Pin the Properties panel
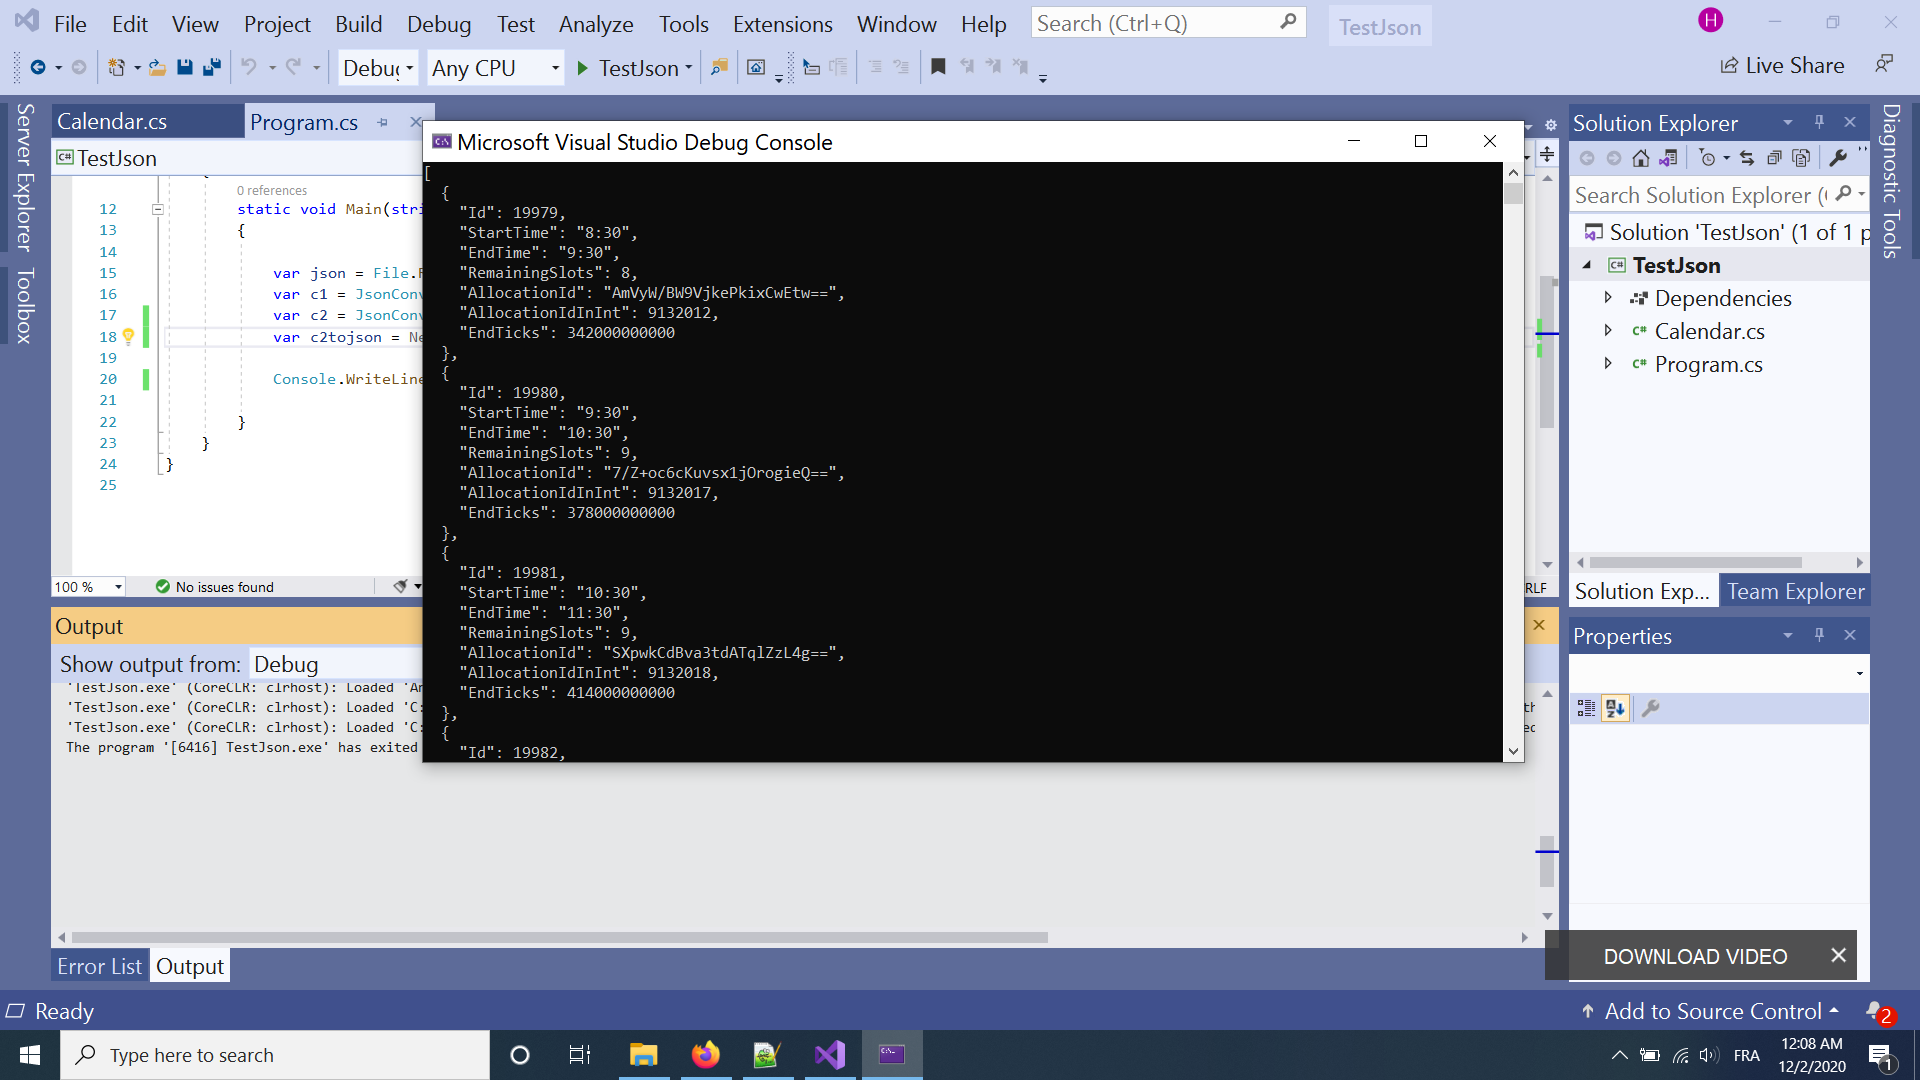The image size is (1920, 1080). pyautogui.click(x=1819, y=635)
